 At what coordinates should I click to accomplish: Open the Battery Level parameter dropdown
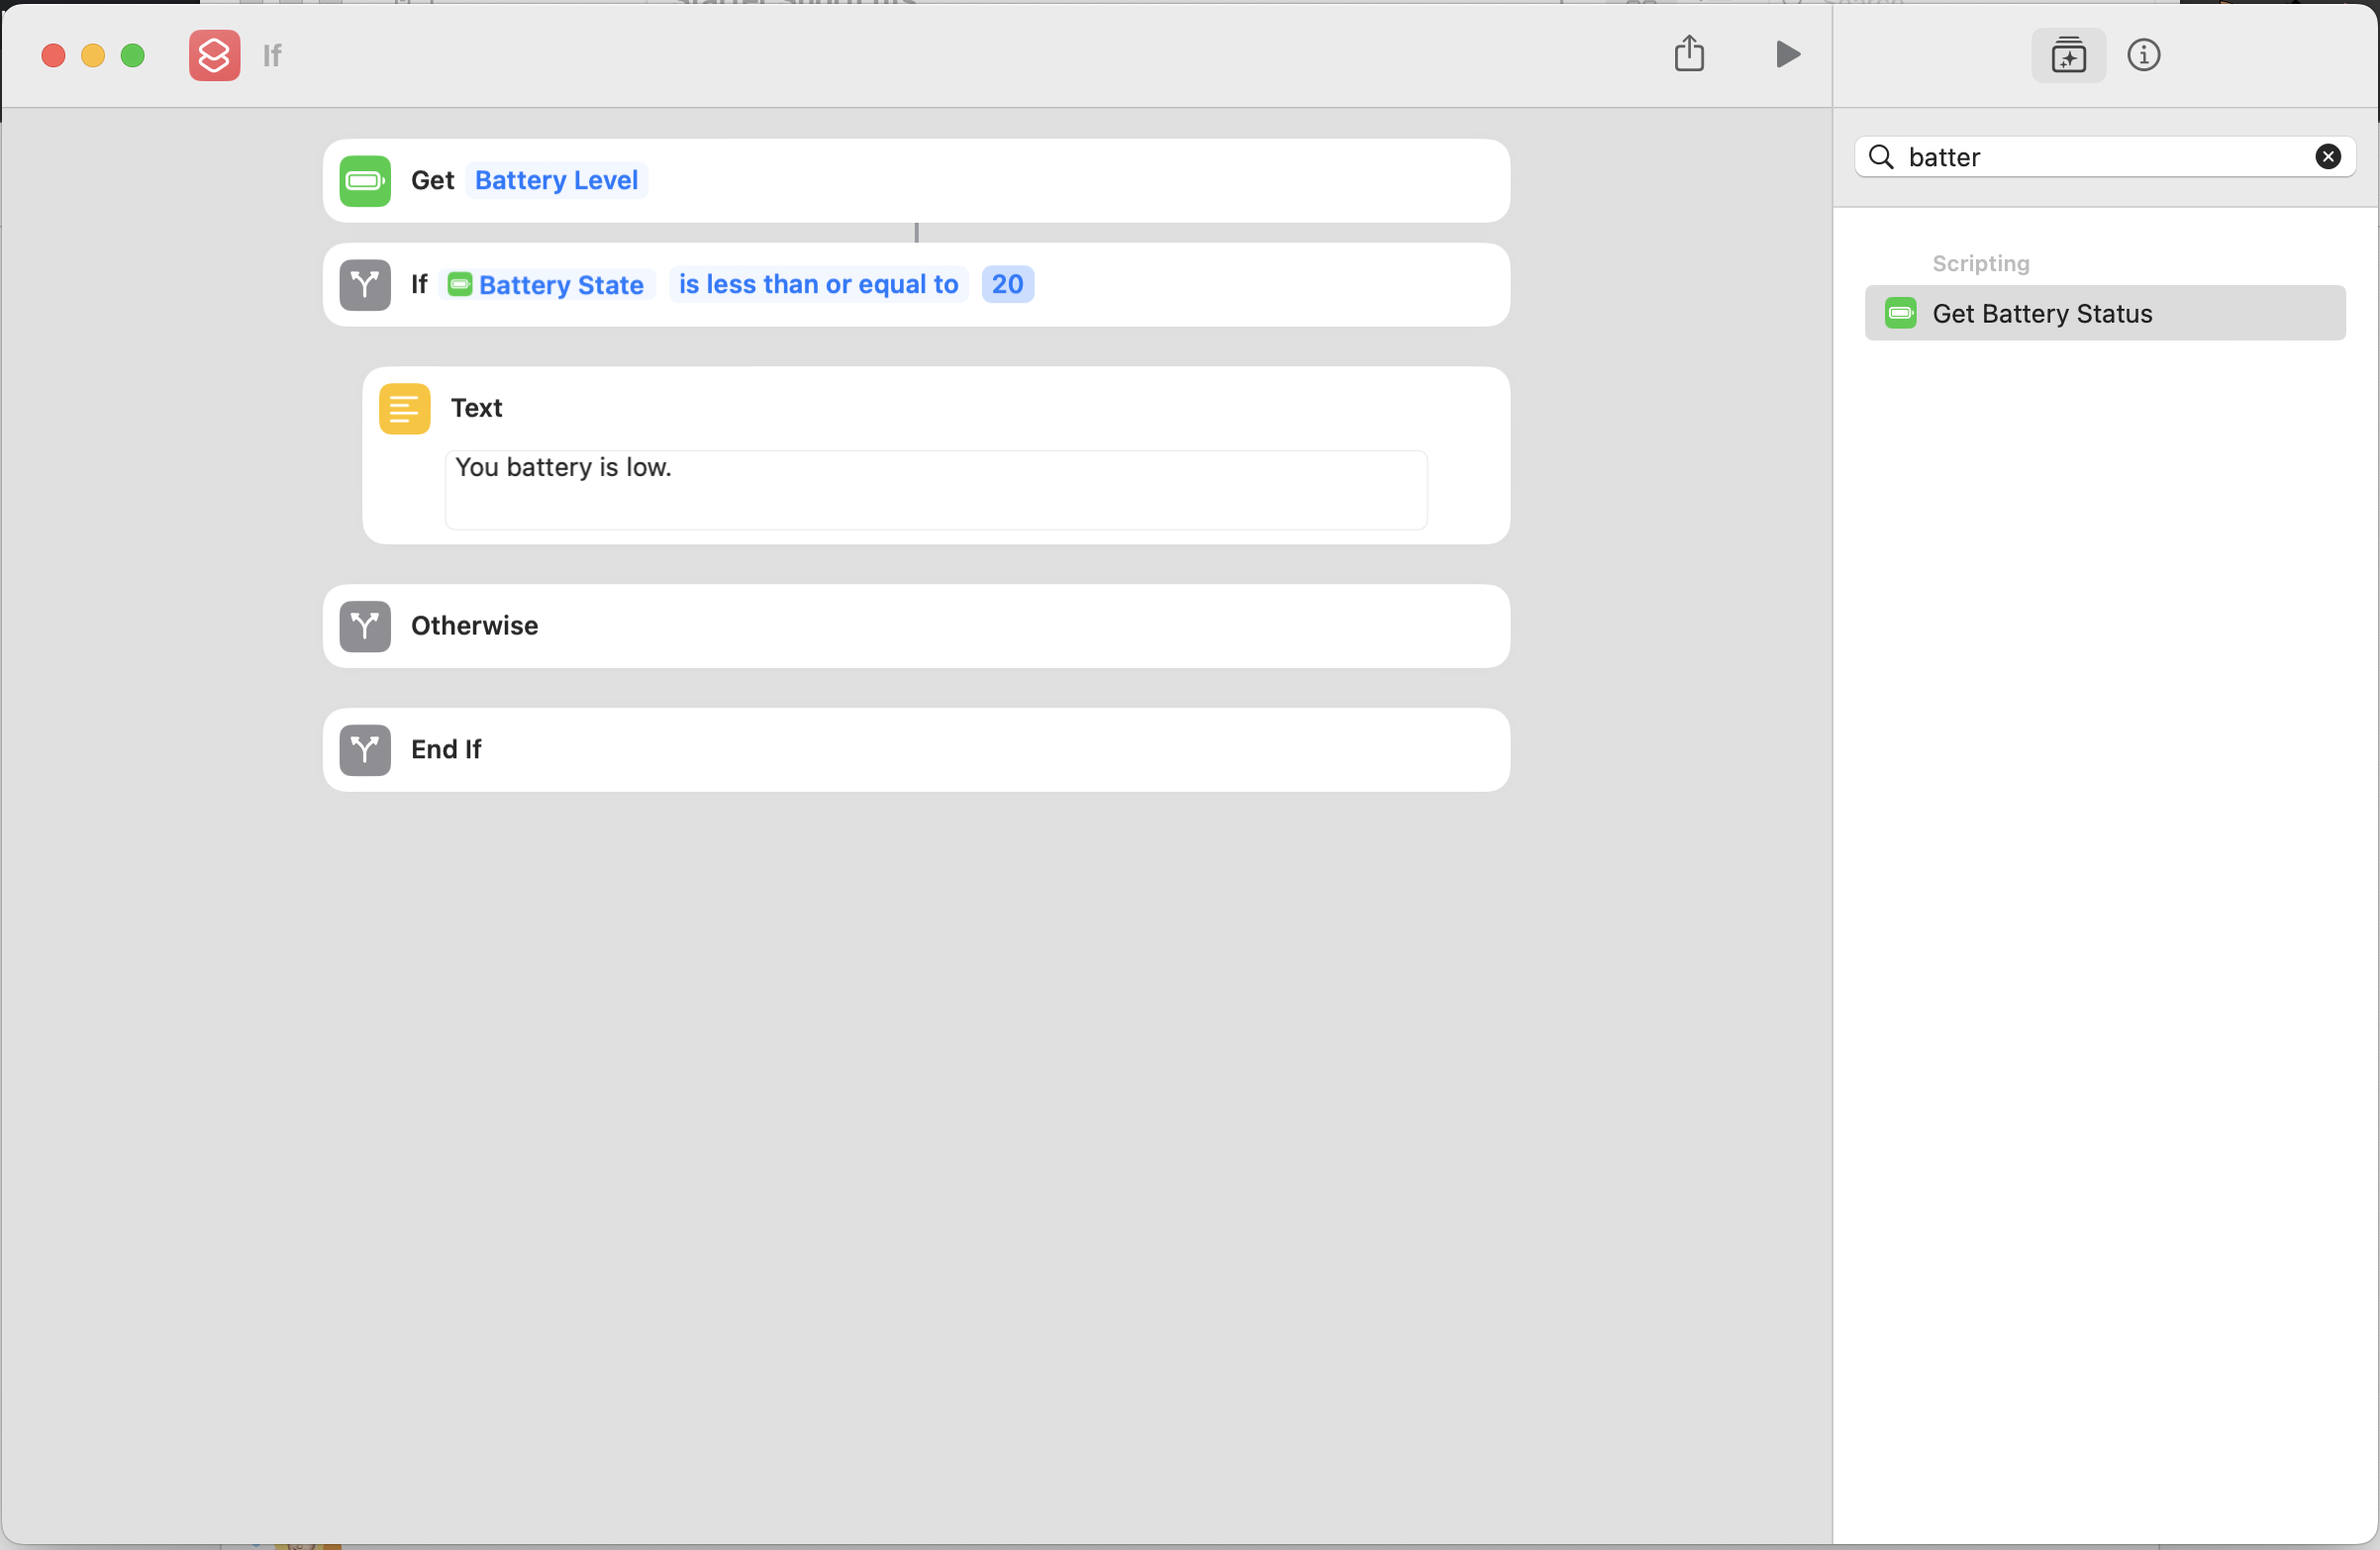tap(556, 181)
